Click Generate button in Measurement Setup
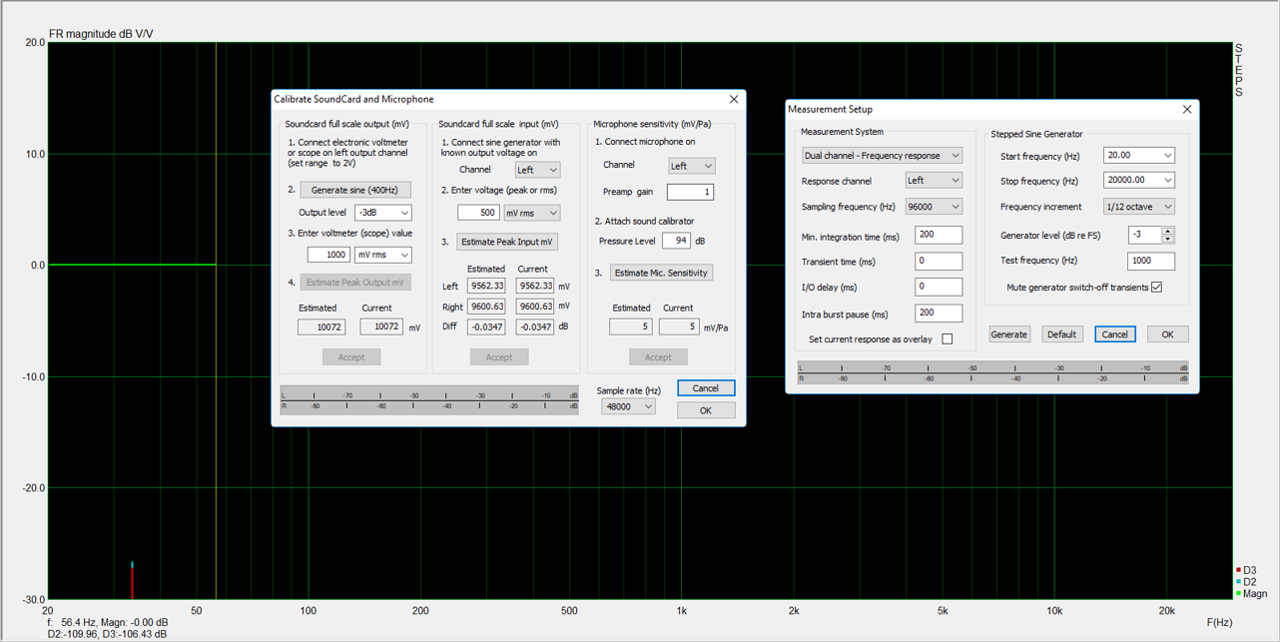1280x642 pixels. click(1009, 334)
